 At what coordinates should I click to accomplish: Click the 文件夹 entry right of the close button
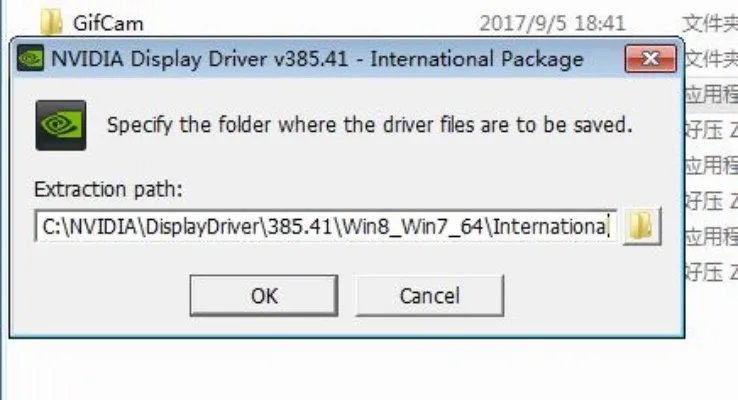point(711,59)
